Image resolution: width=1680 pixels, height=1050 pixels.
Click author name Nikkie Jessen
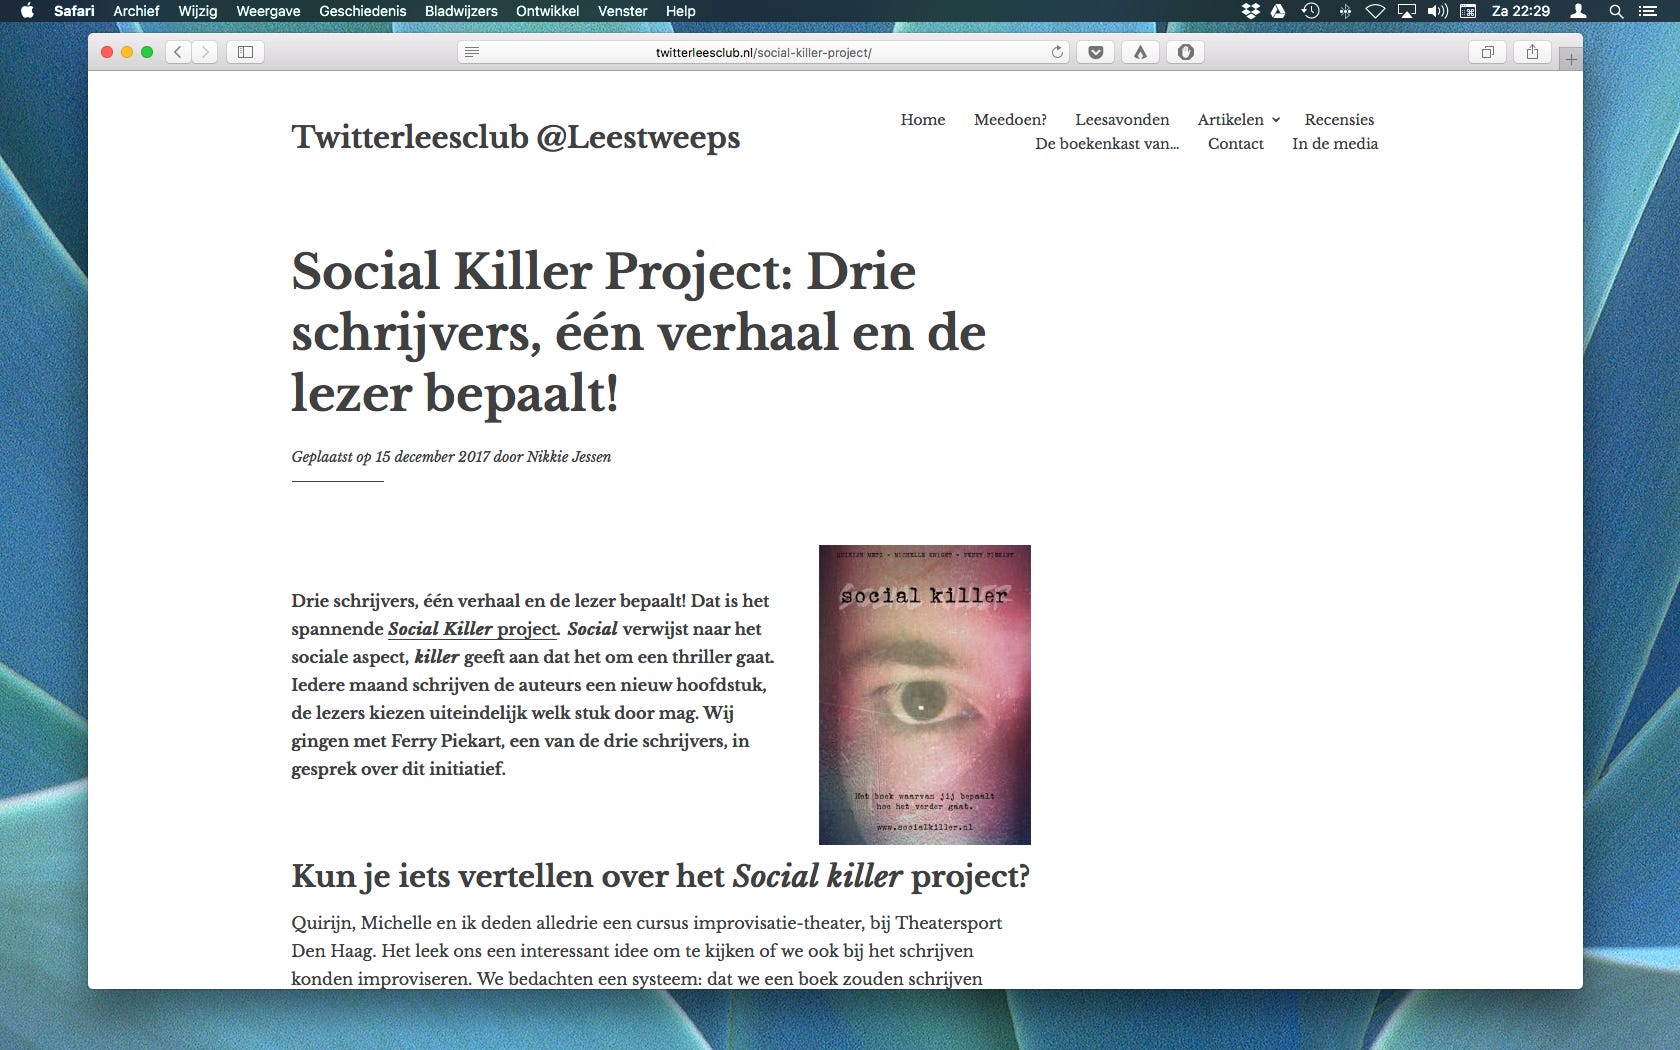[x=568, y=457]
